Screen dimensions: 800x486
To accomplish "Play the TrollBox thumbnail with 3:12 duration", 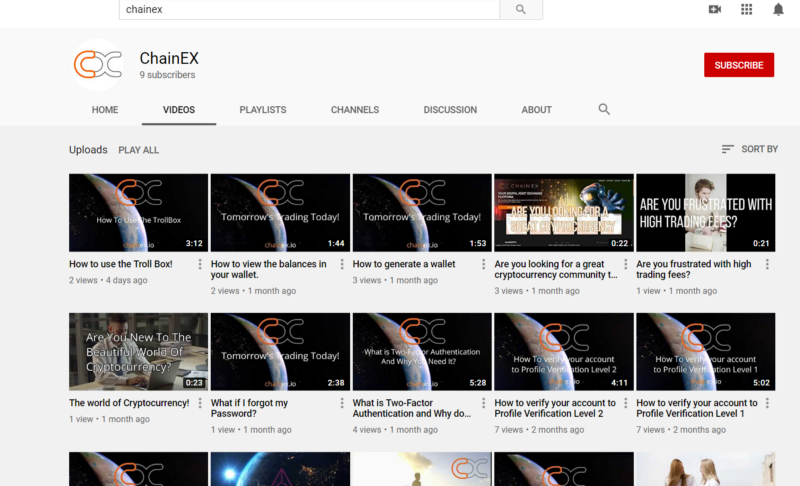I will coord(138,213).
